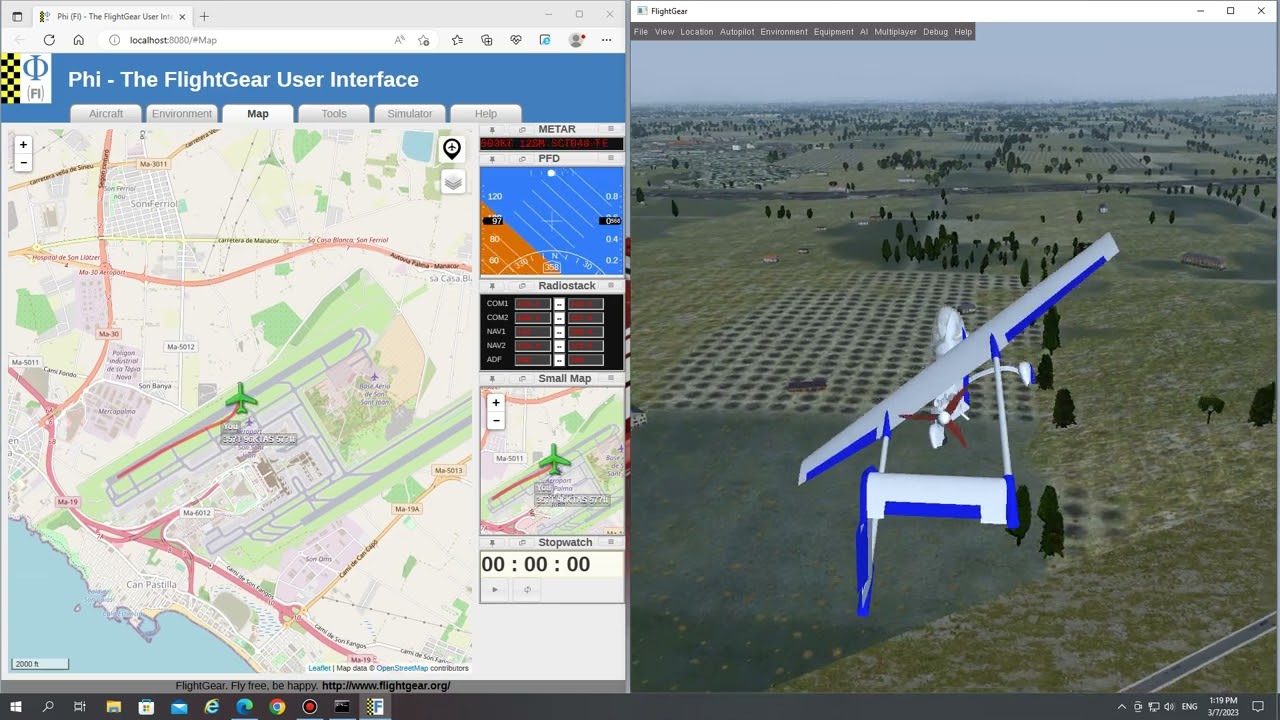The height and width of the screenshot is (720, 1280).
Task: Open Environment menu in FlightGear window
Action: 784,32
